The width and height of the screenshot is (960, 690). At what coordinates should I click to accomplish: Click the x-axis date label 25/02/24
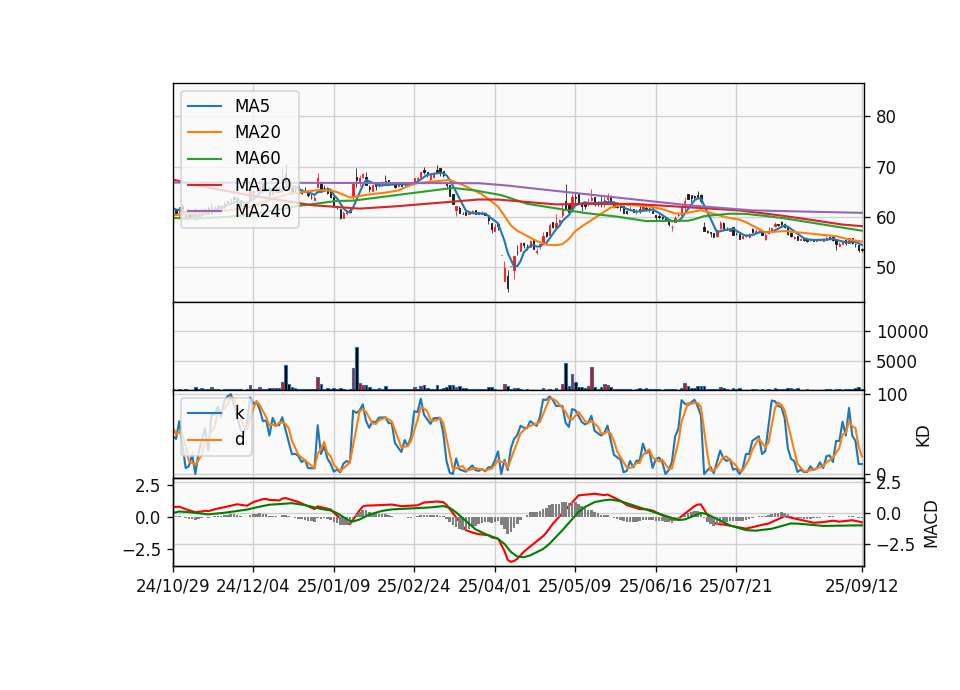coord(414,586)
